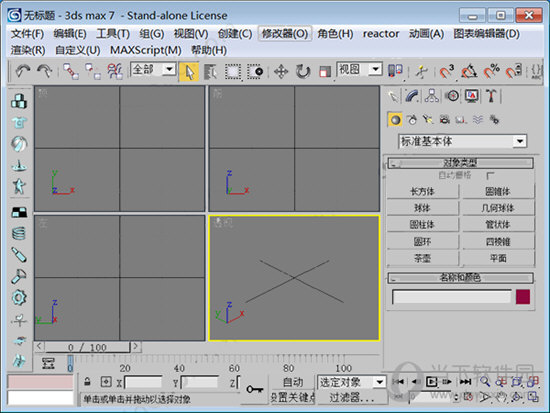Click reactor Spring coil icon
This screenshot has height=413, width=550.
point(19,233)
